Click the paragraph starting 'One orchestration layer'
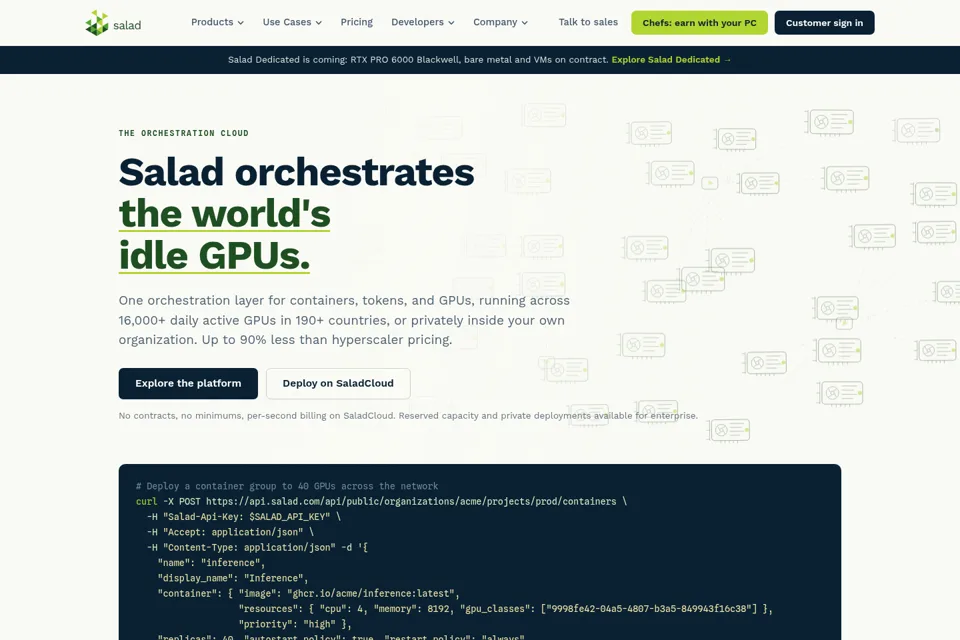960x640 pixels. [344, 320]
